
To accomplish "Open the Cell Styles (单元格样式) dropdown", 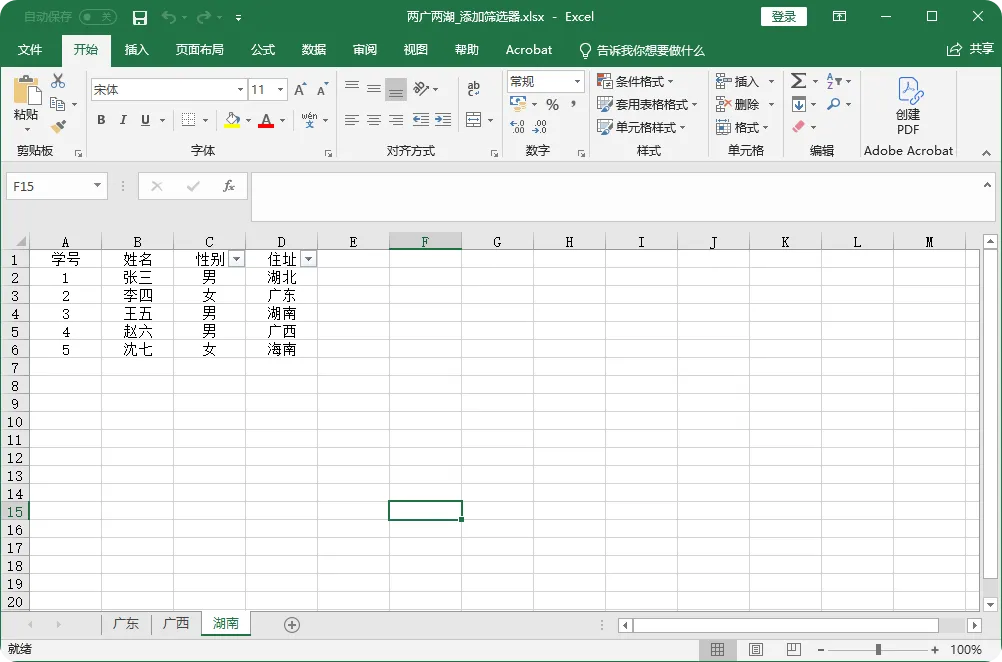I will click(642, 127).
